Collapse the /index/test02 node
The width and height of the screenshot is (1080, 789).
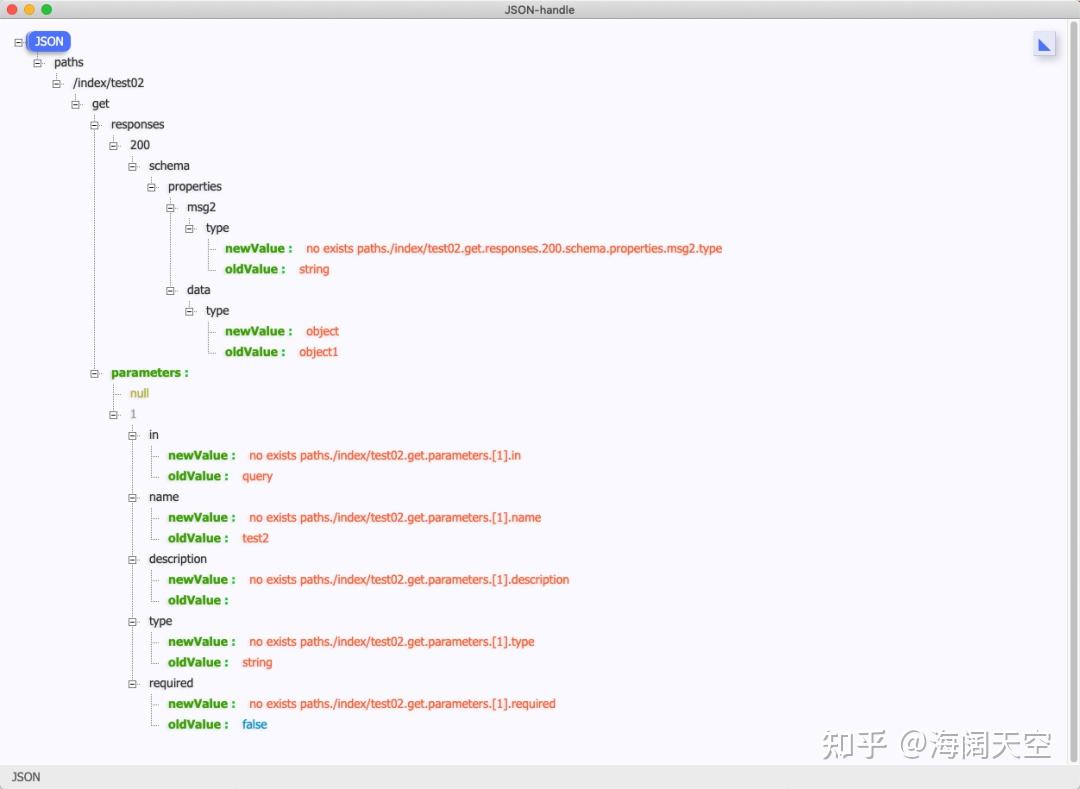coord(56,83)
